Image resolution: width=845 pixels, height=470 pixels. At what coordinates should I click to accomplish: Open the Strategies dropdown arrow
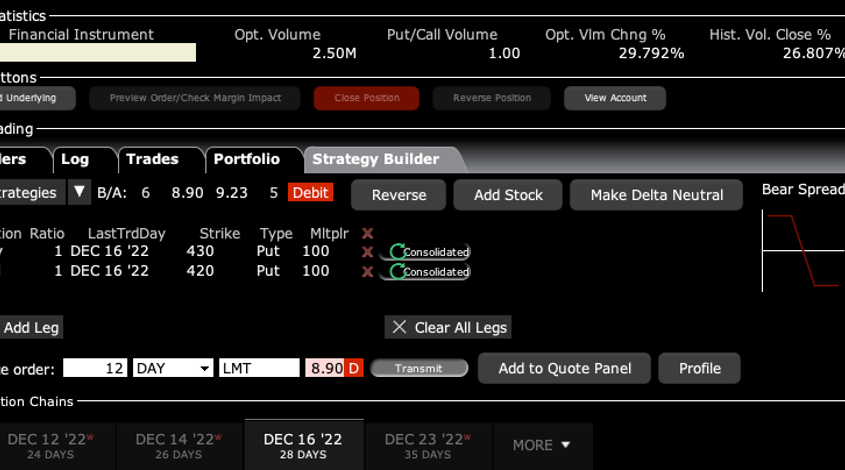(79, 192)
